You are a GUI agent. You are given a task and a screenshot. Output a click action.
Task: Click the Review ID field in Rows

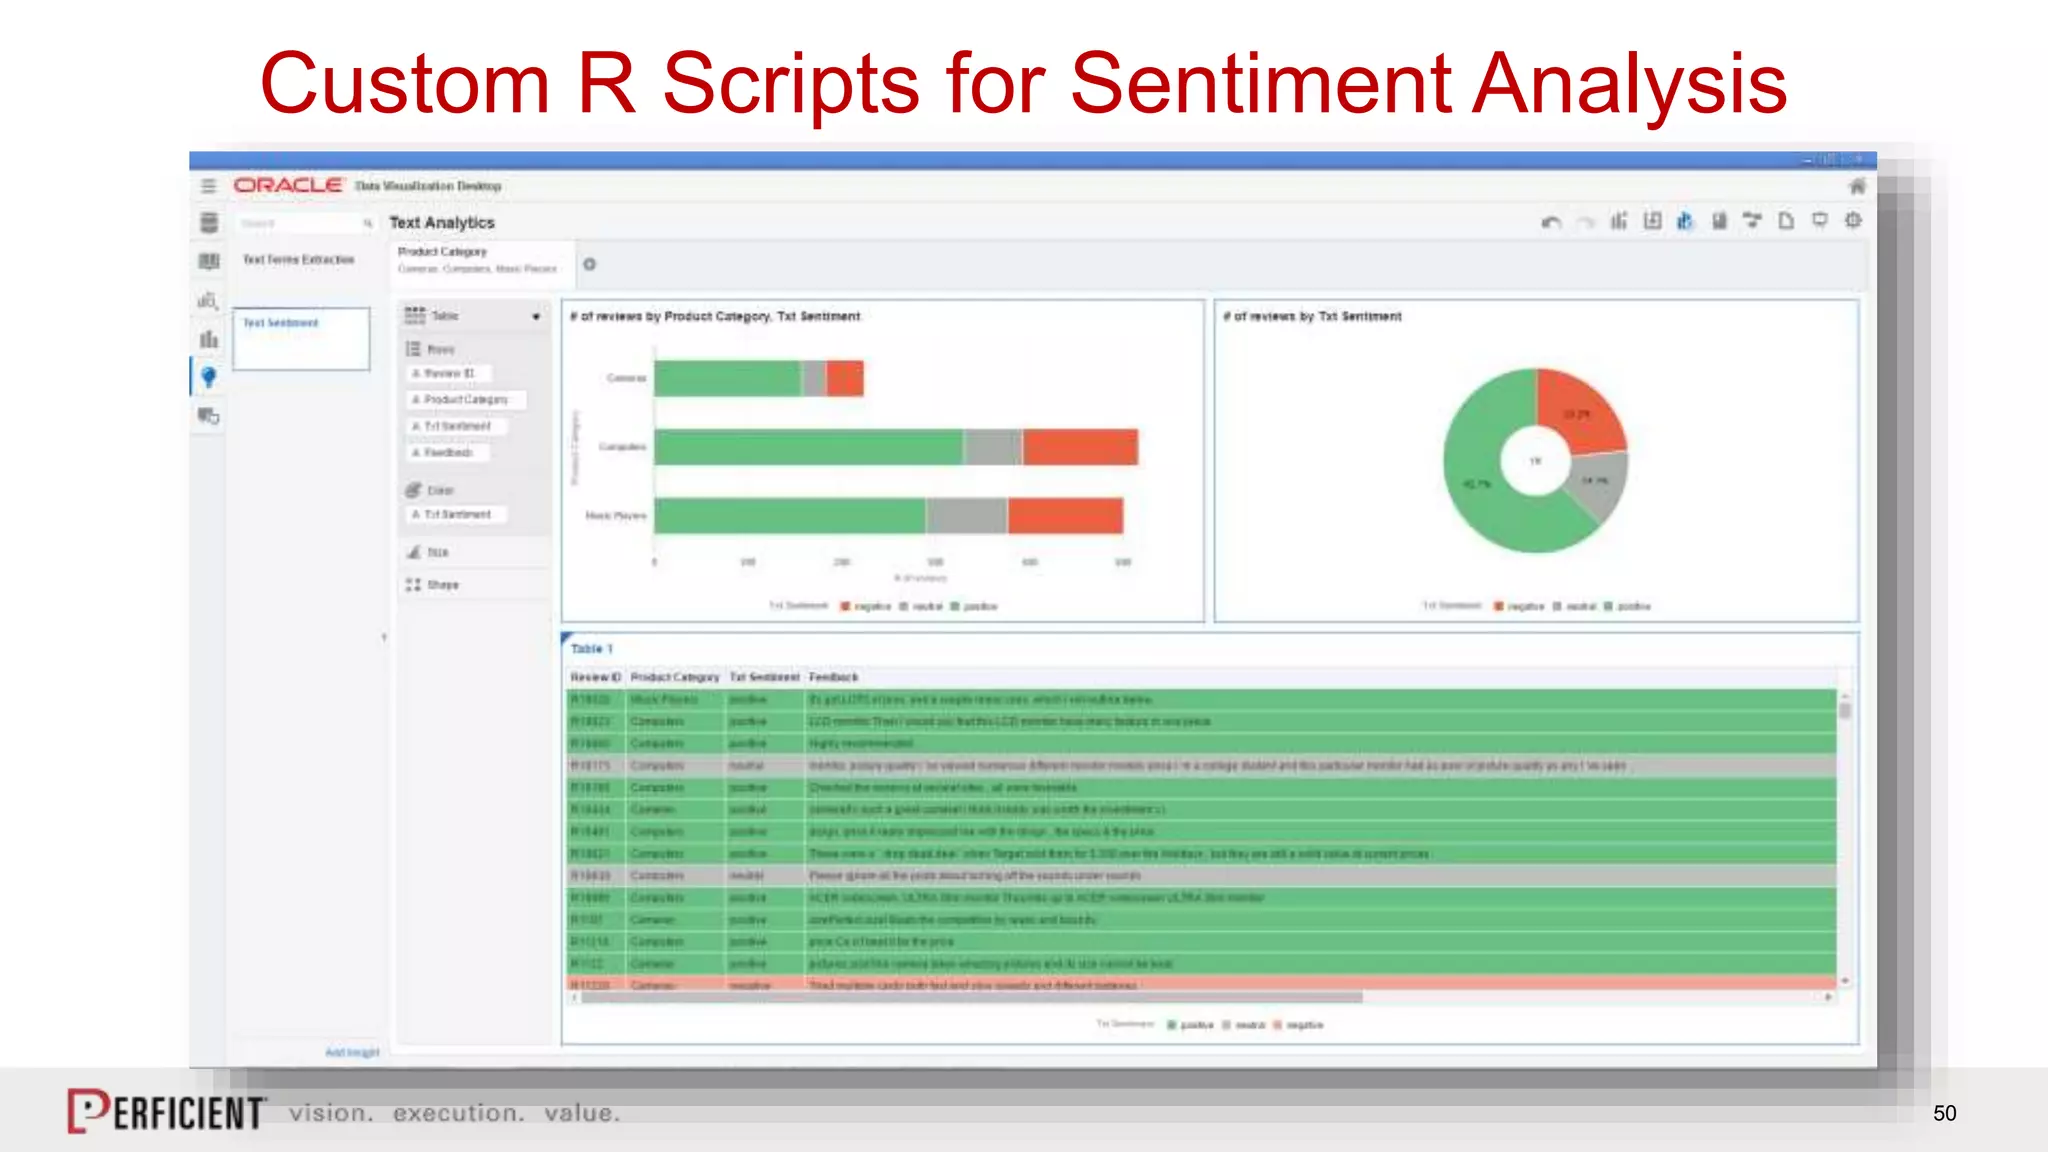pyautogui.click(x=448, y=373)
